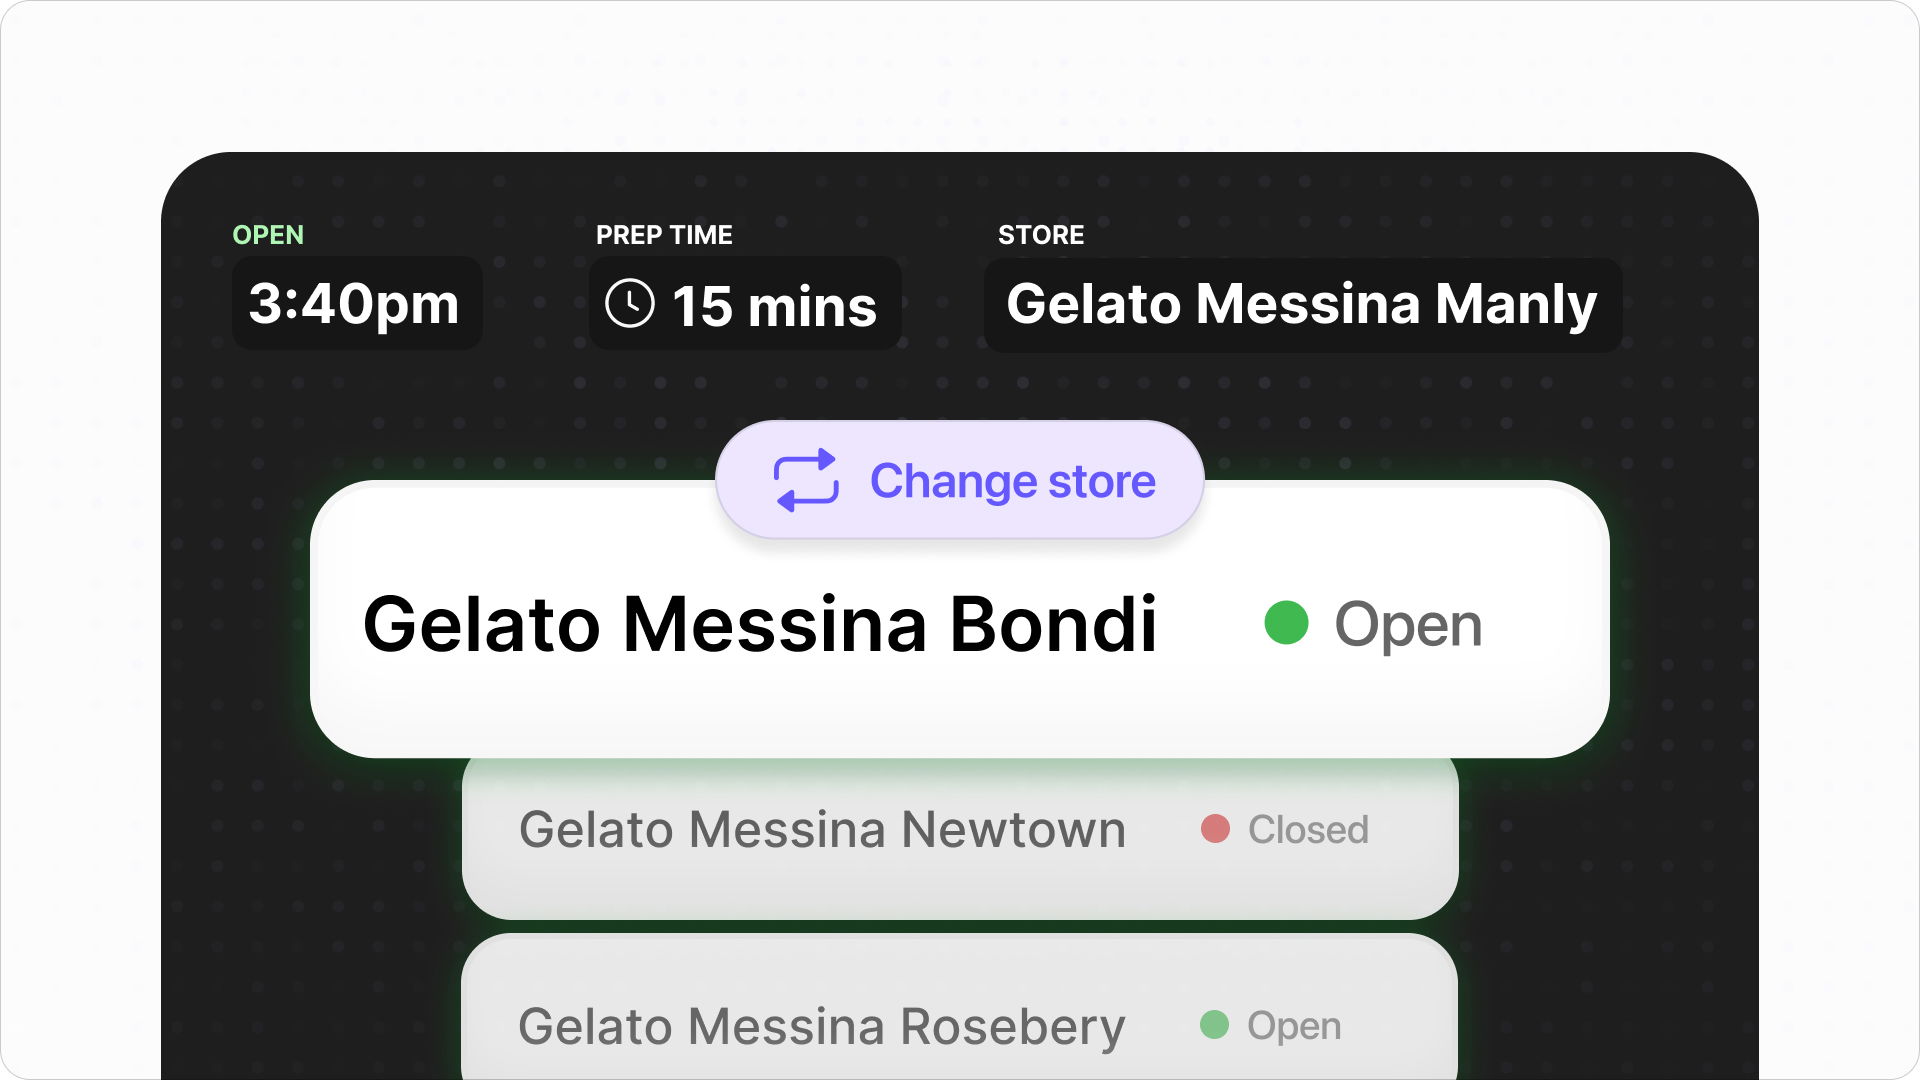This screenshot has height=1080, width=1920.
Task: Open the Gelato Messina Manly store selector
Action: point(1302,304)
